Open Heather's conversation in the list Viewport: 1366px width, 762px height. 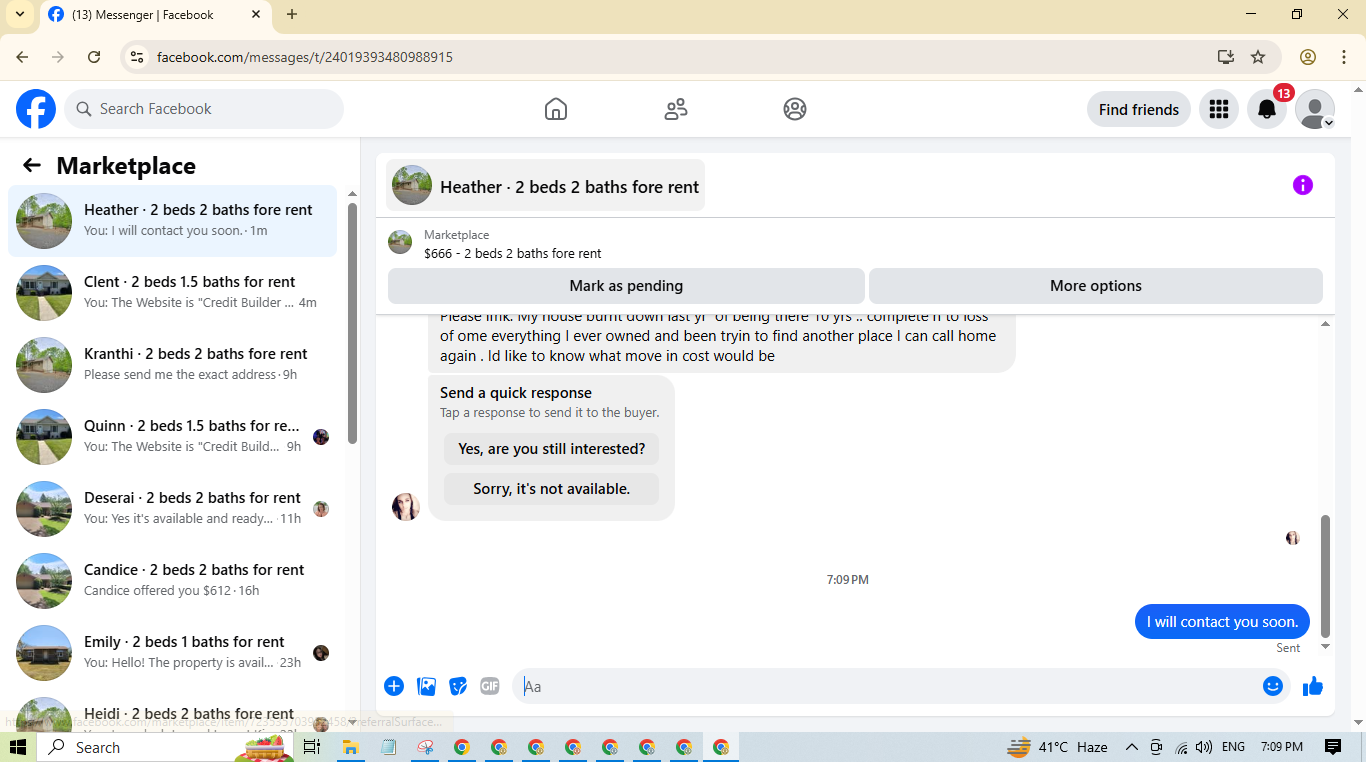click(x=172, y=221)
